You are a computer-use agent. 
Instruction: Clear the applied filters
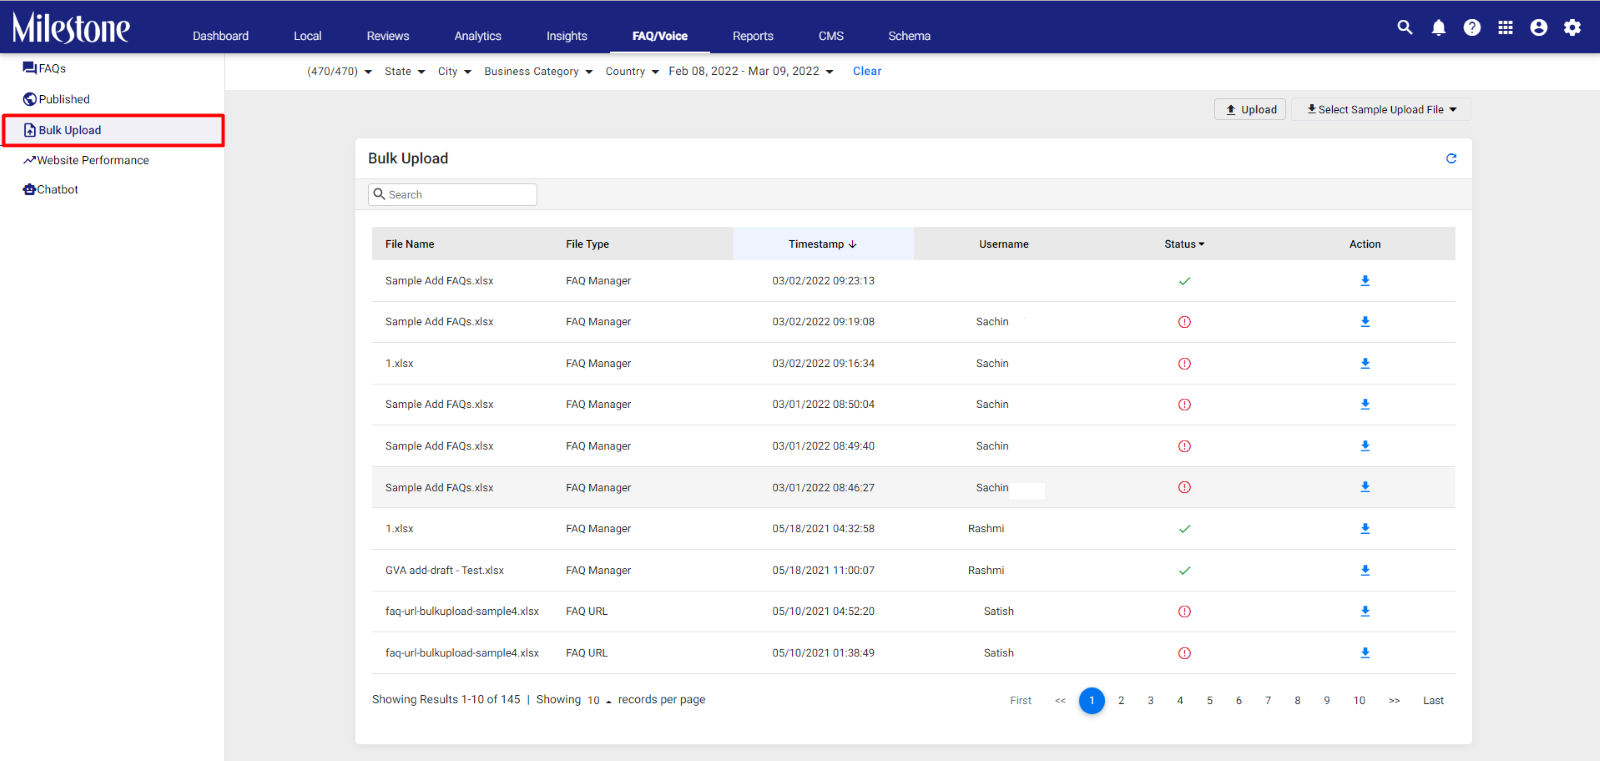[867, 71]
